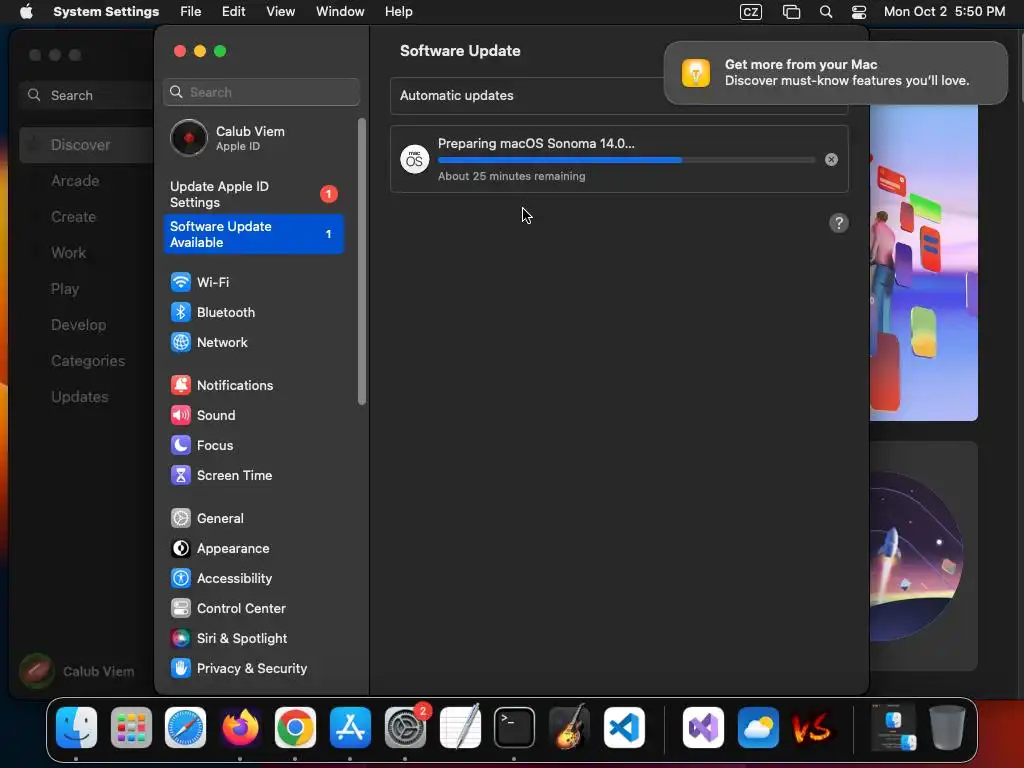Screen dimensions: 1024x768
Task: Open Spotlight search in menu bar
Action: (826, 12)
